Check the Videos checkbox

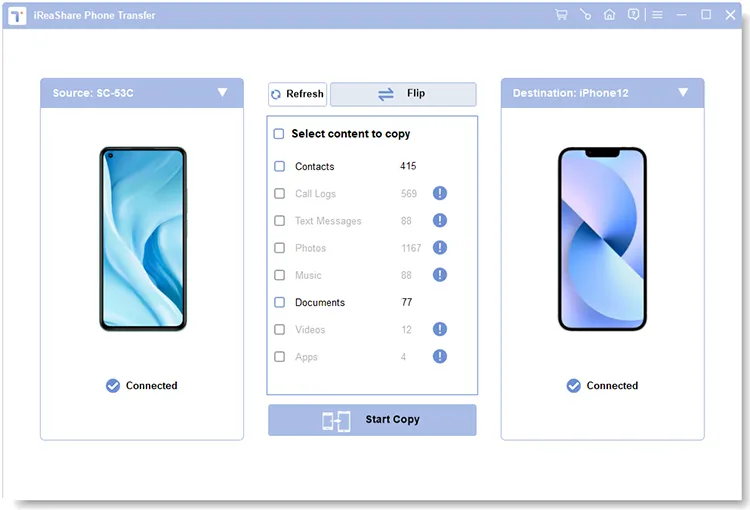click(x=280, y=330)
